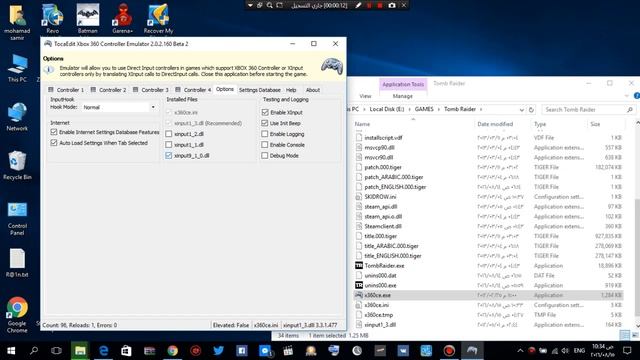Toggle the Enable XInput checkbox

pos(265,112)
